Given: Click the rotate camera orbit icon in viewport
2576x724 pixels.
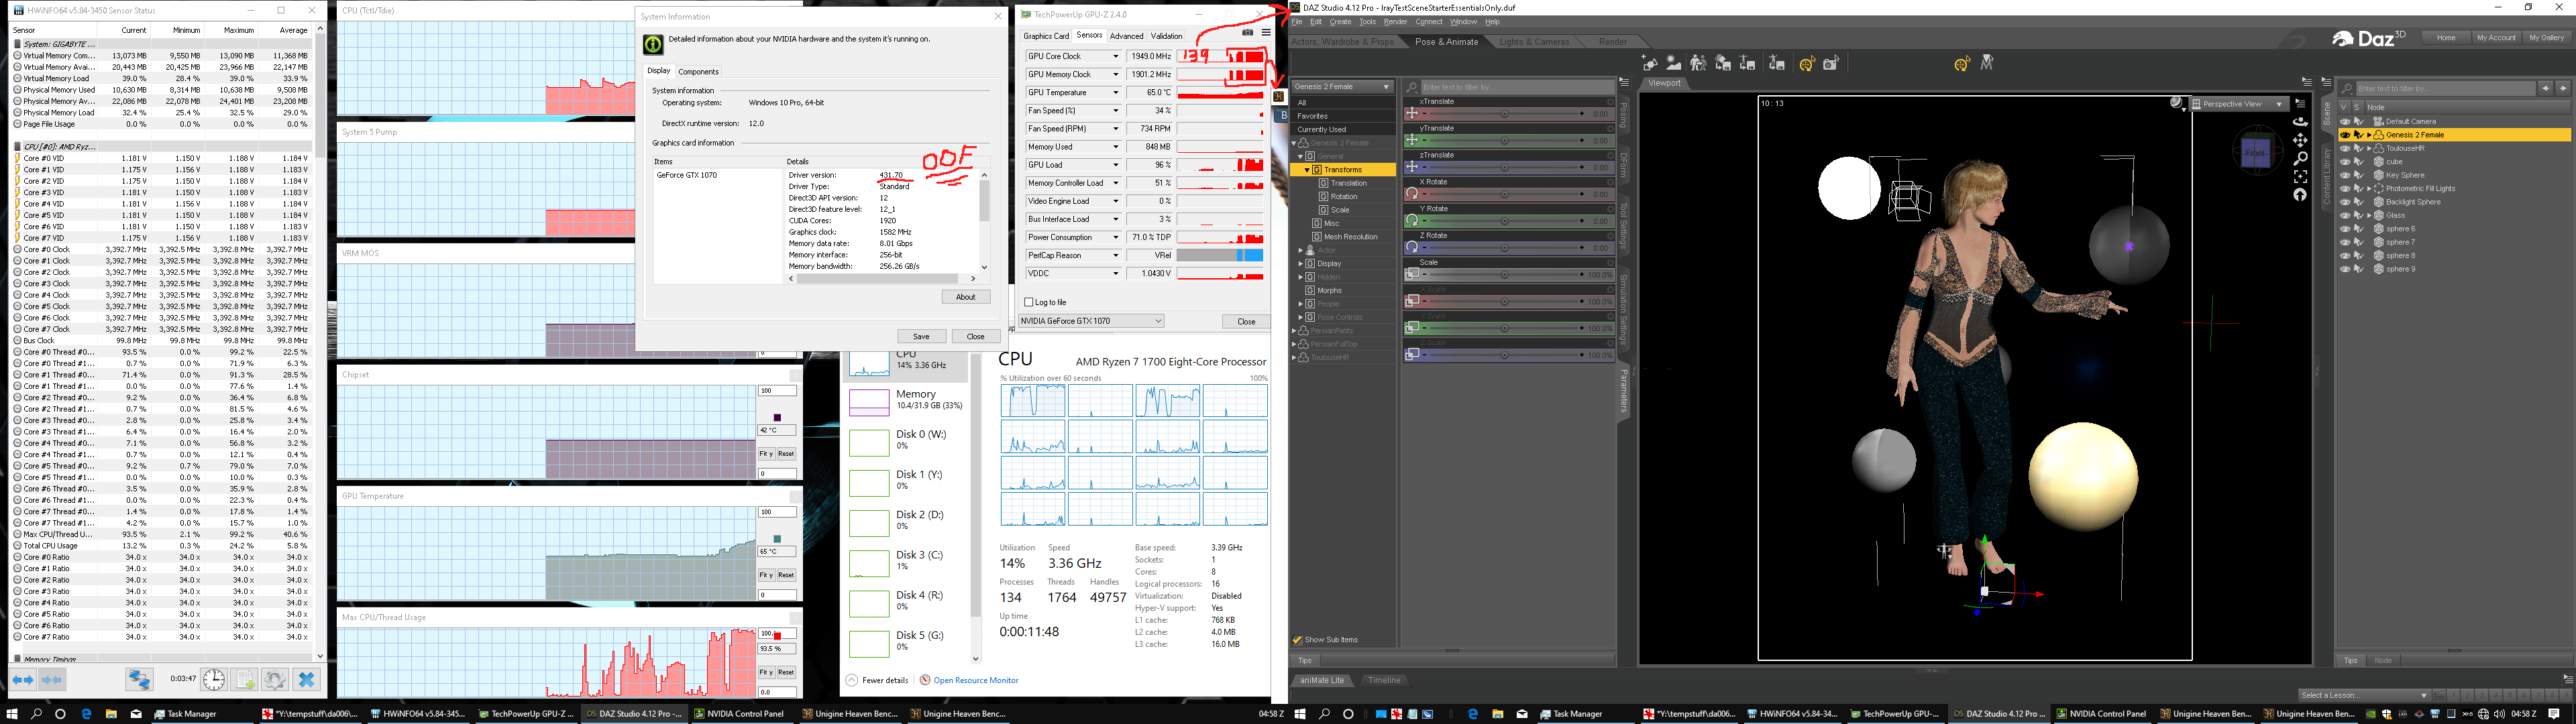Looking at the screenshot, I should click(x=2300, y=122).
